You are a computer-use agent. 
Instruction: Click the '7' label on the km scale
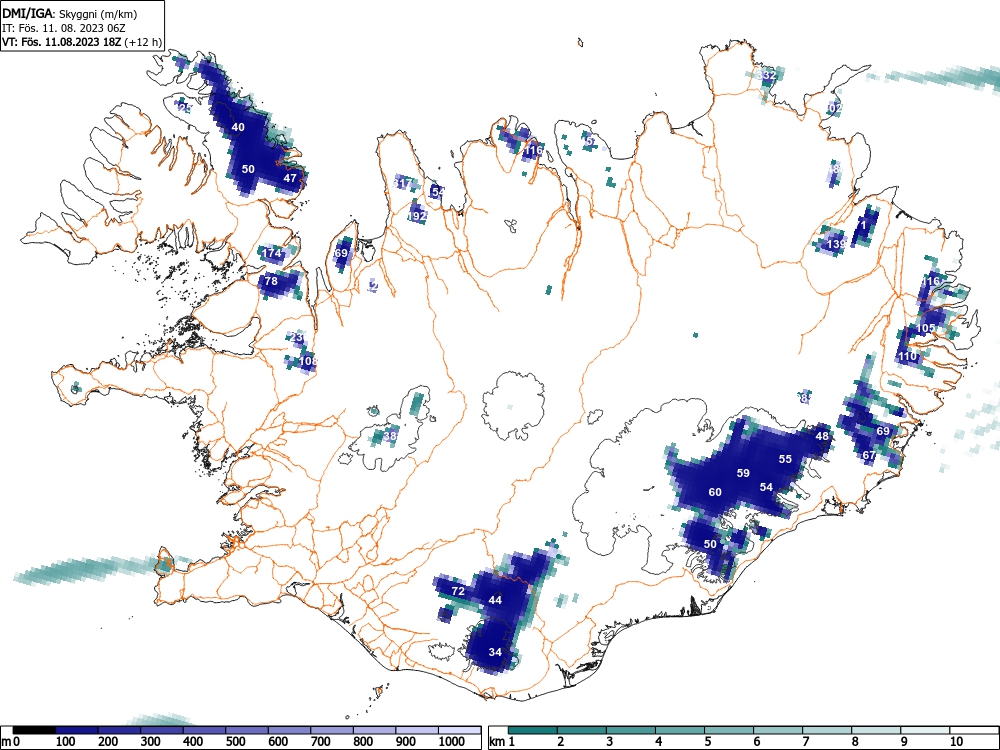click(x=805, y=742)
